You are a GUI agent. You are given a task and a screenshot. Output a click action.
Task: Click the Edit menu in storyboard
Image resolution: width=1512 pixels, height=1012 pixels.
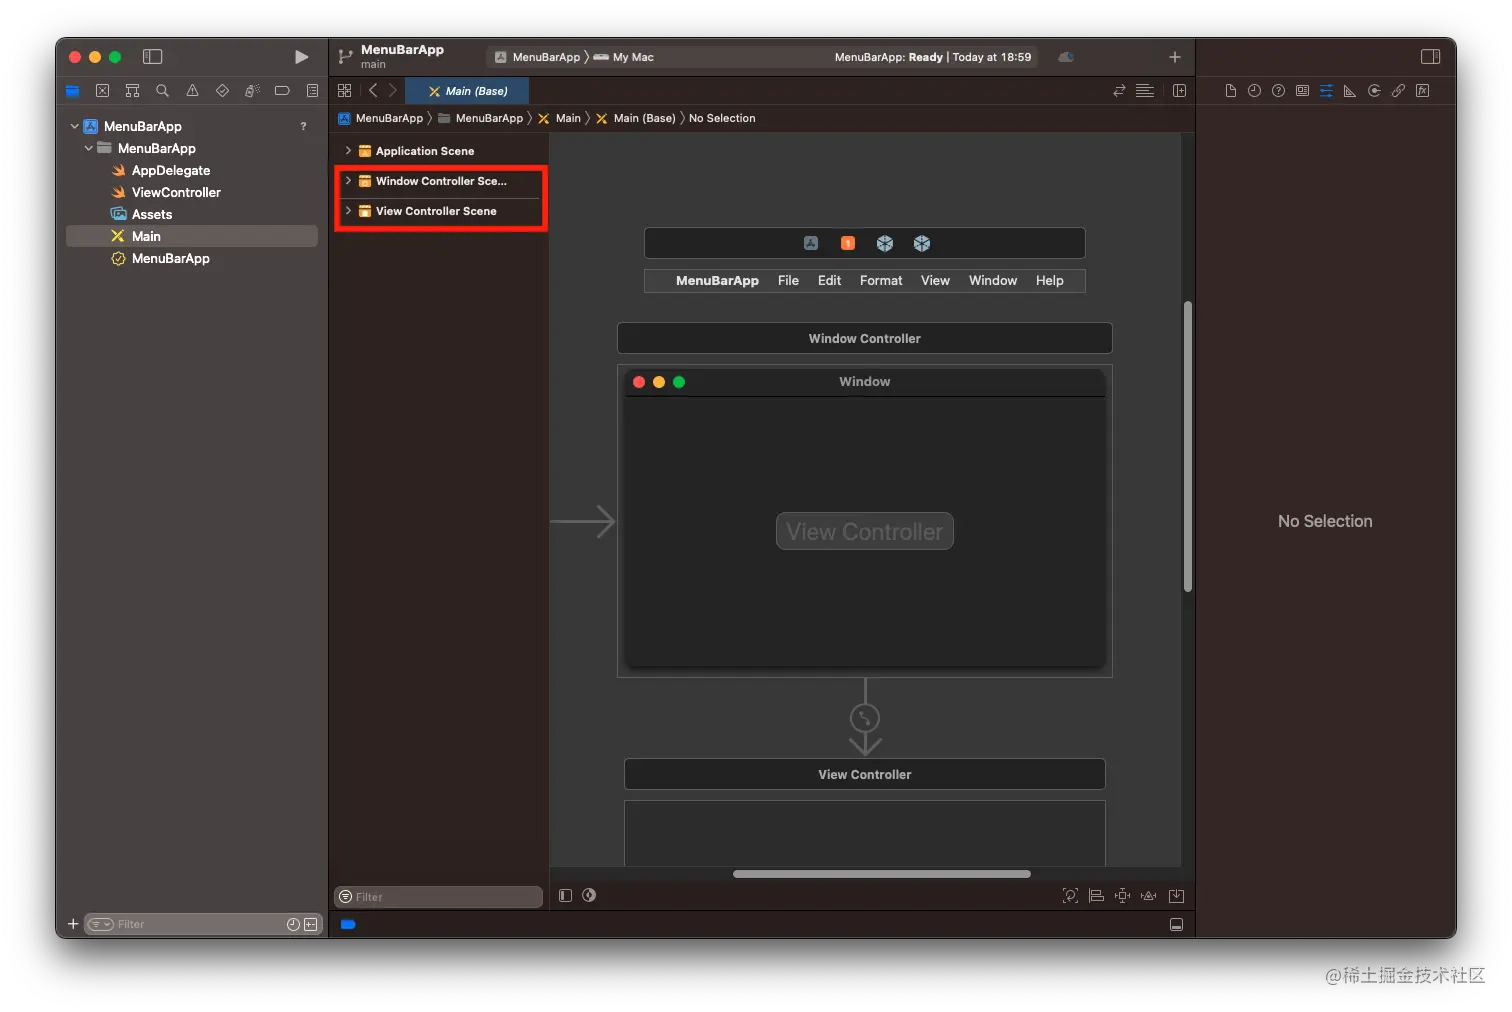coord(829,281)
